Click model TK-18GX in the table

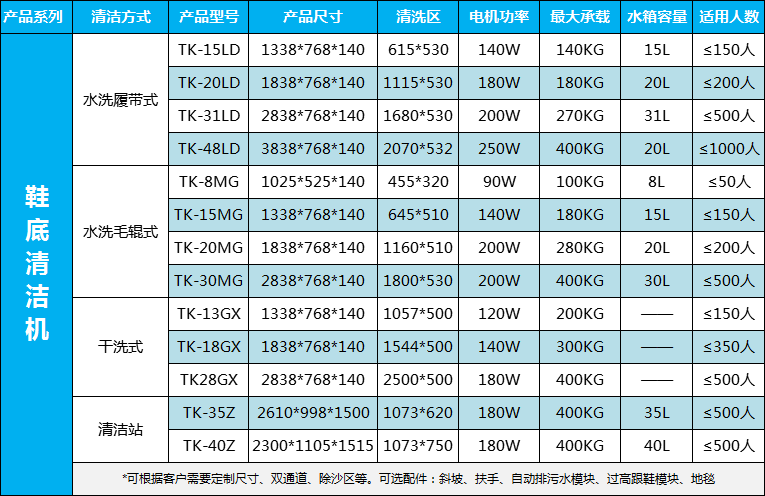pos(208,346)
